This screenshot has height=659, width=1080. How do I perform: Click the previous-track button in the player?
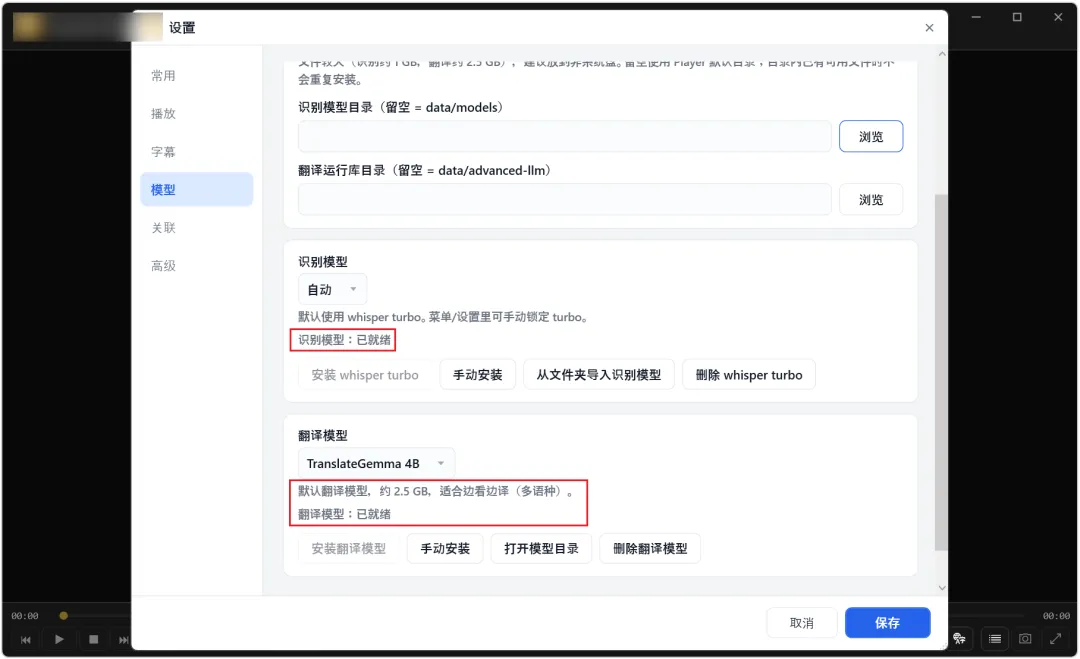pyautogui.click(x=25, y=640)
